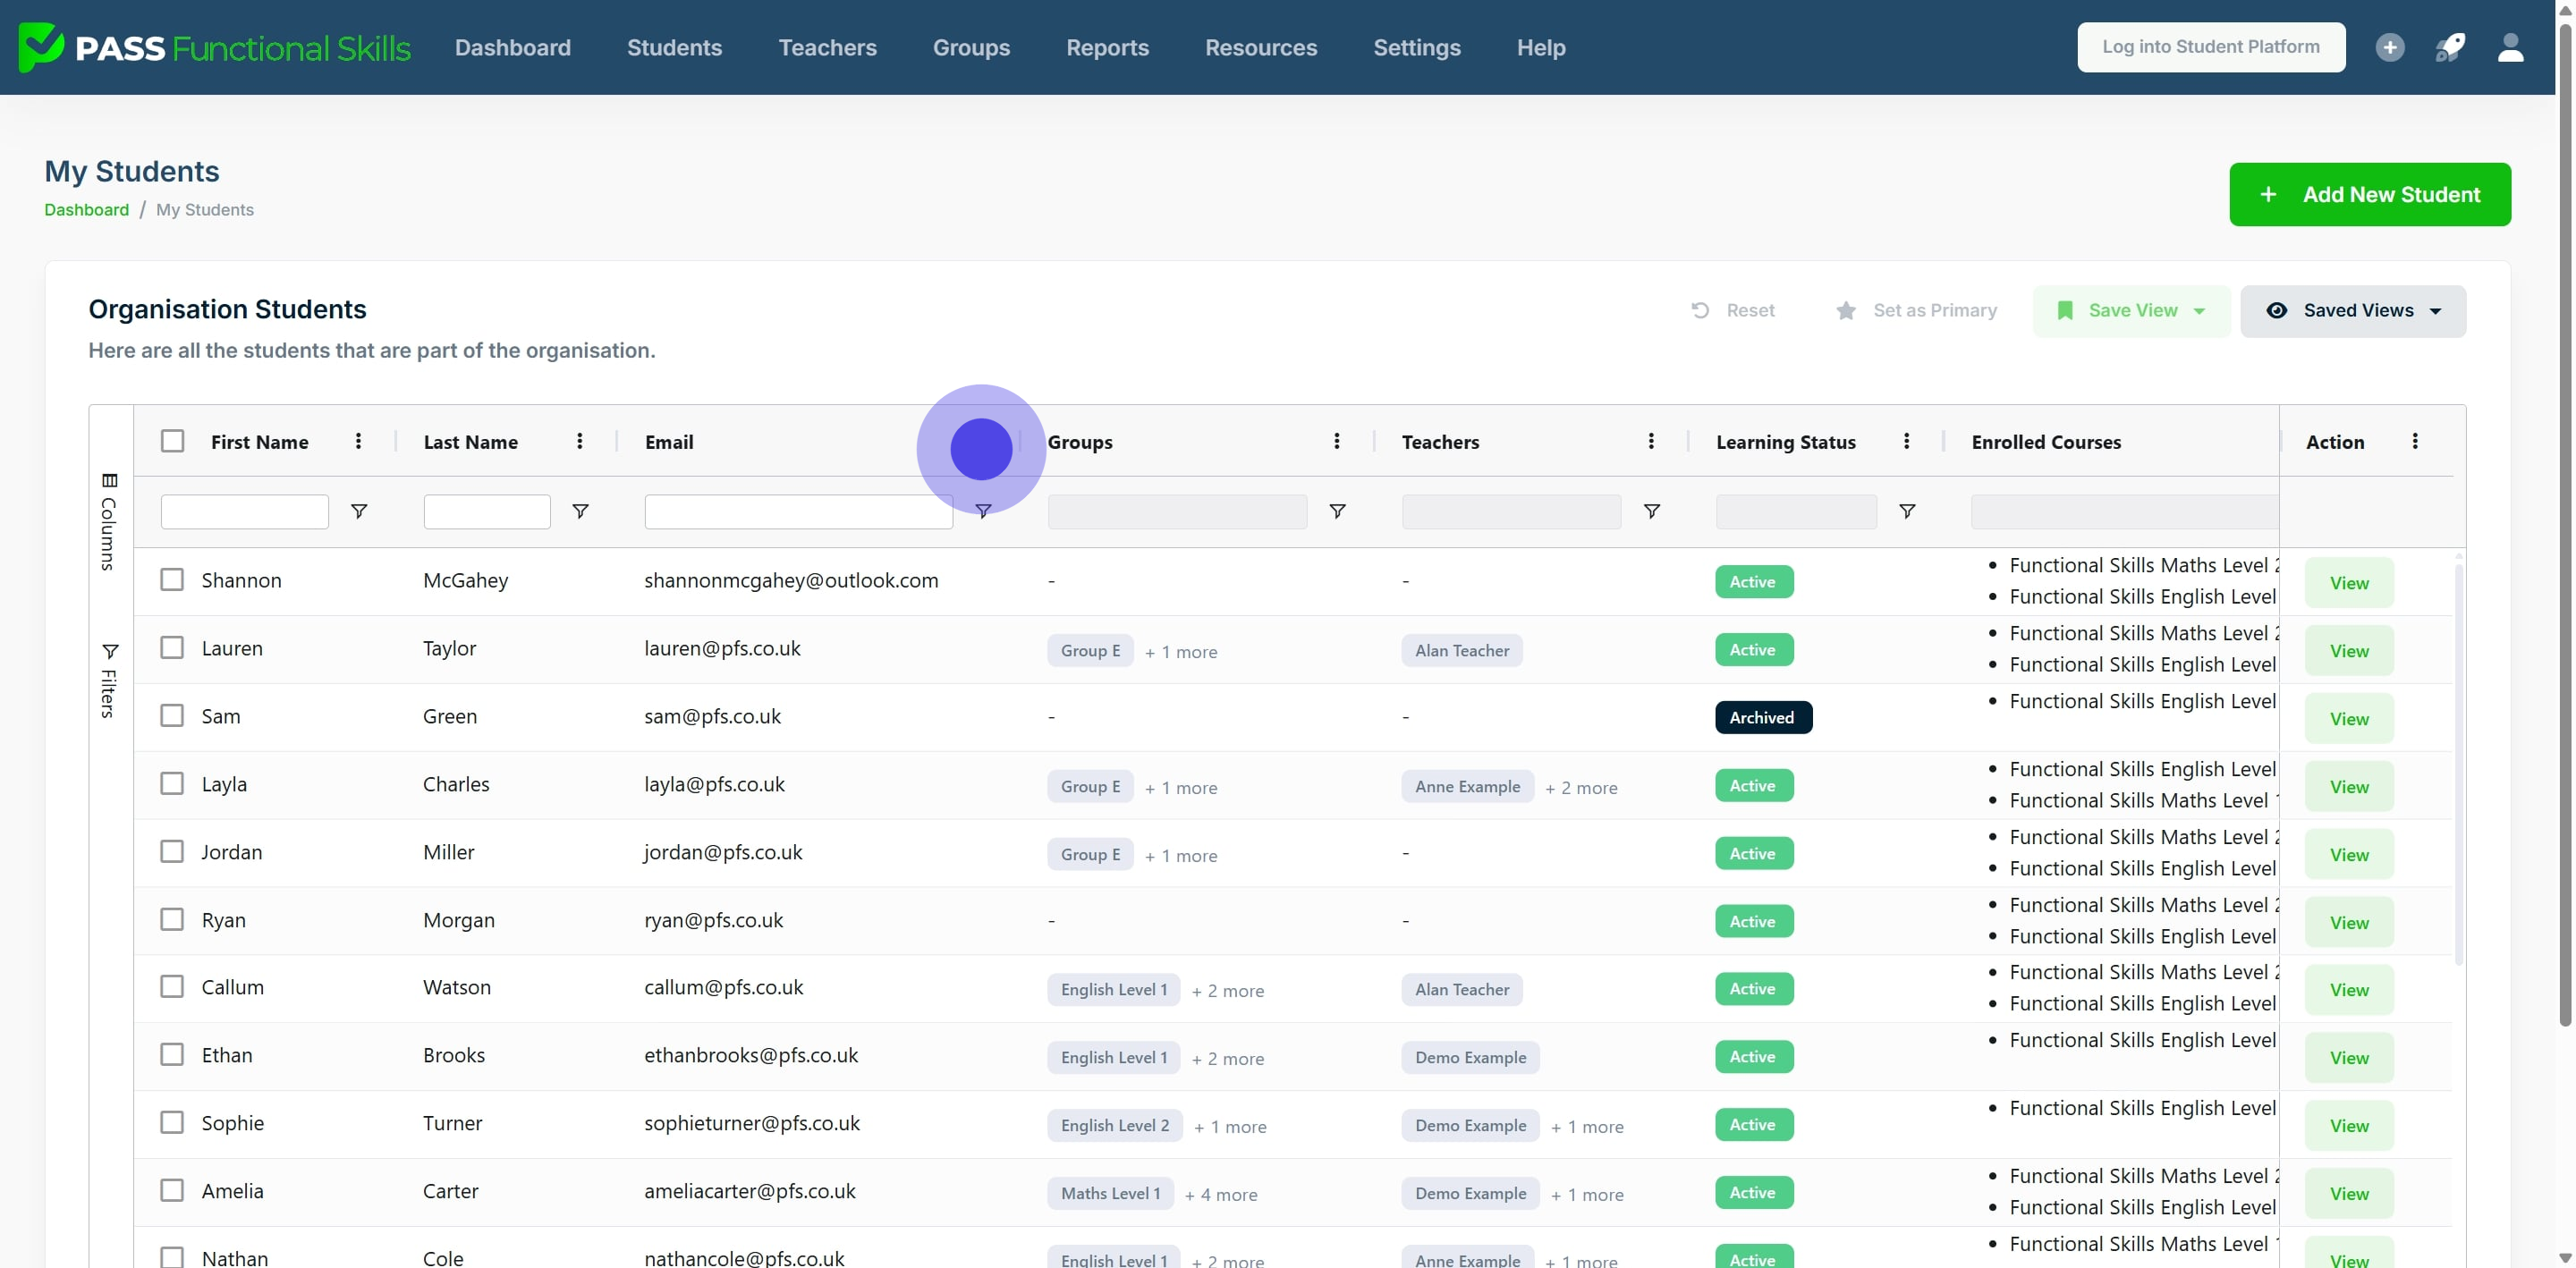This screenshot has width=2576, height=1268.
Task: Open Action column menu dots
Action: pos(2414,441)
